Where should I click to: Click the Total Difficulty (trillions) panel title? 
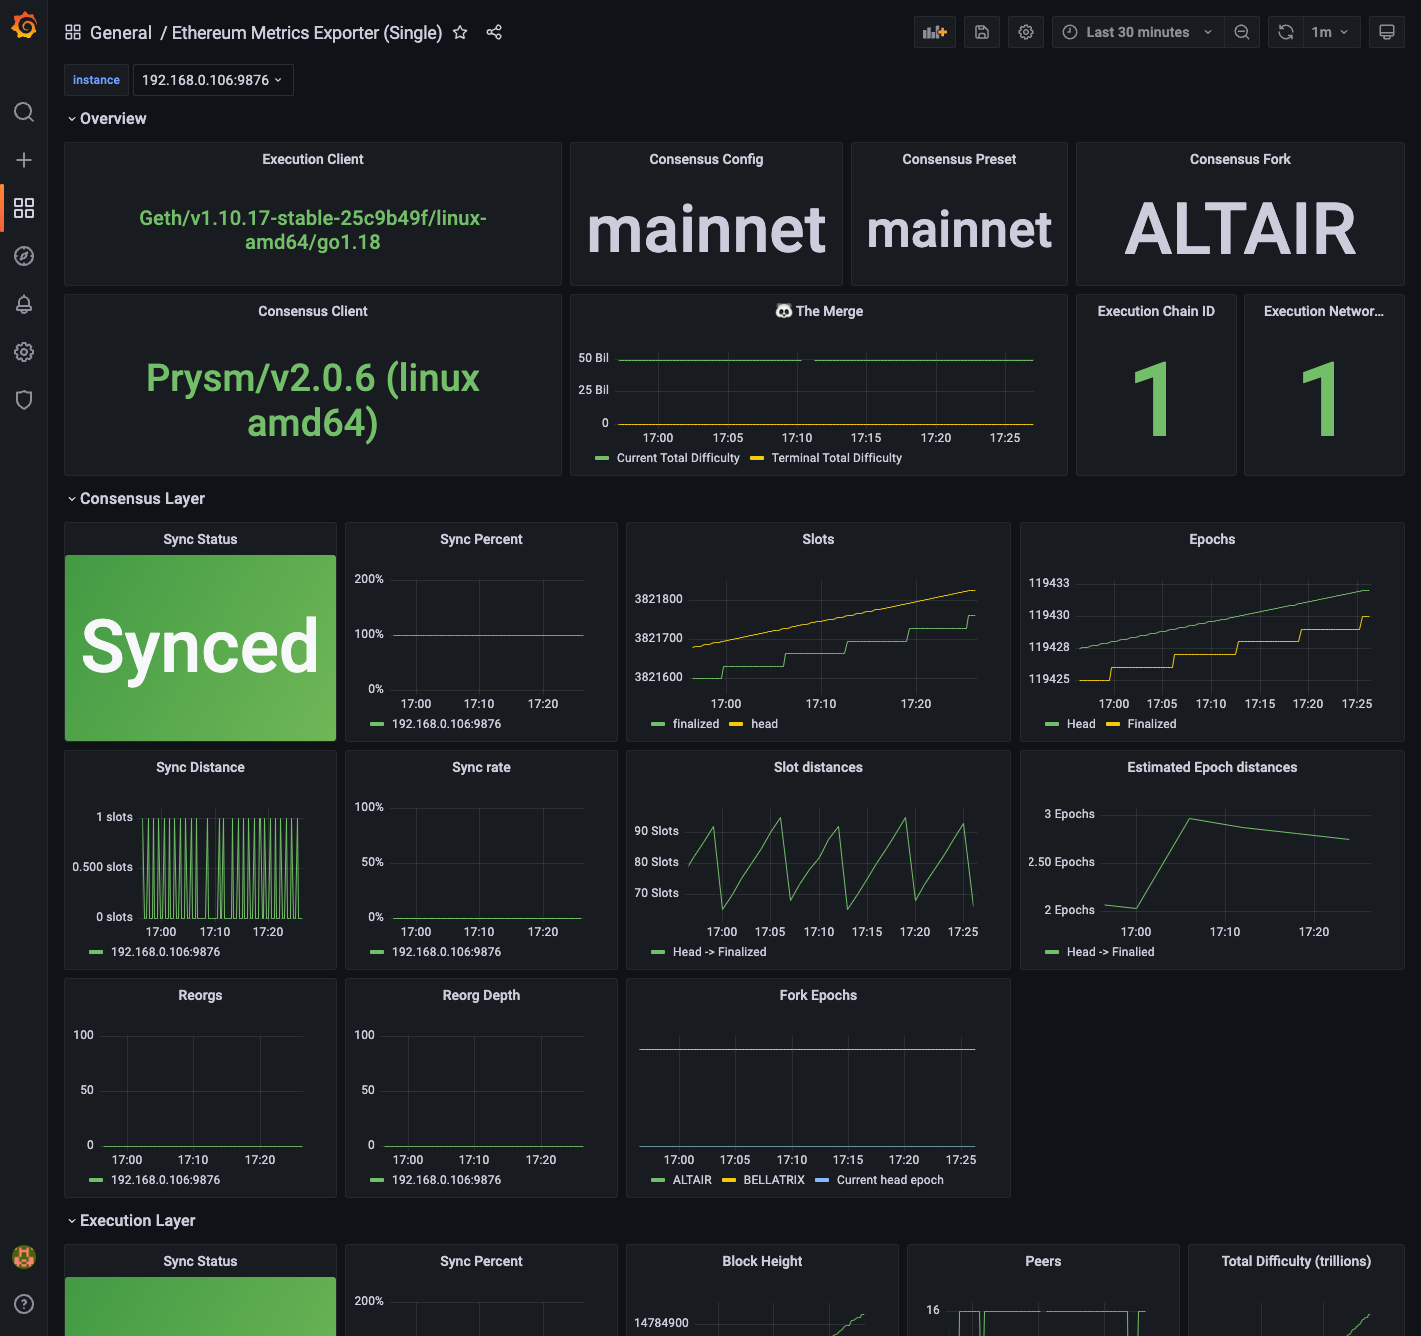[1296, 1261]
